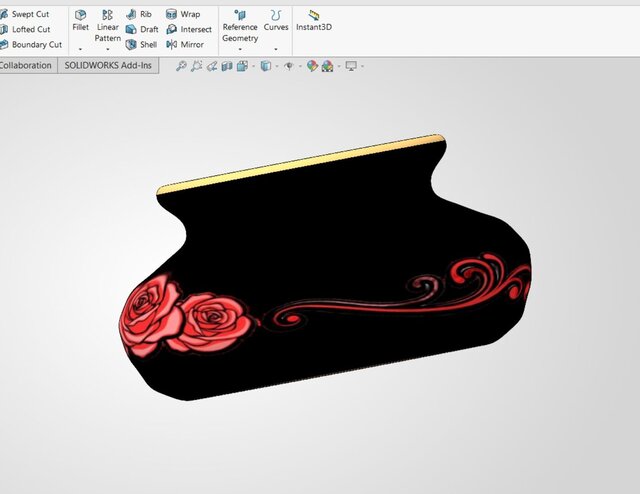The image size is (640, 494).
Task: Select the Lofted Cut tool
Action: click(x=30, y=29)
